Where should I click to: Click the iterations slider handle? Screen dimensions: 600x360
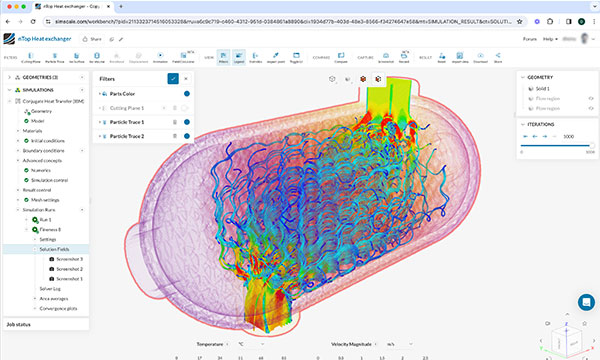[592, 145]
